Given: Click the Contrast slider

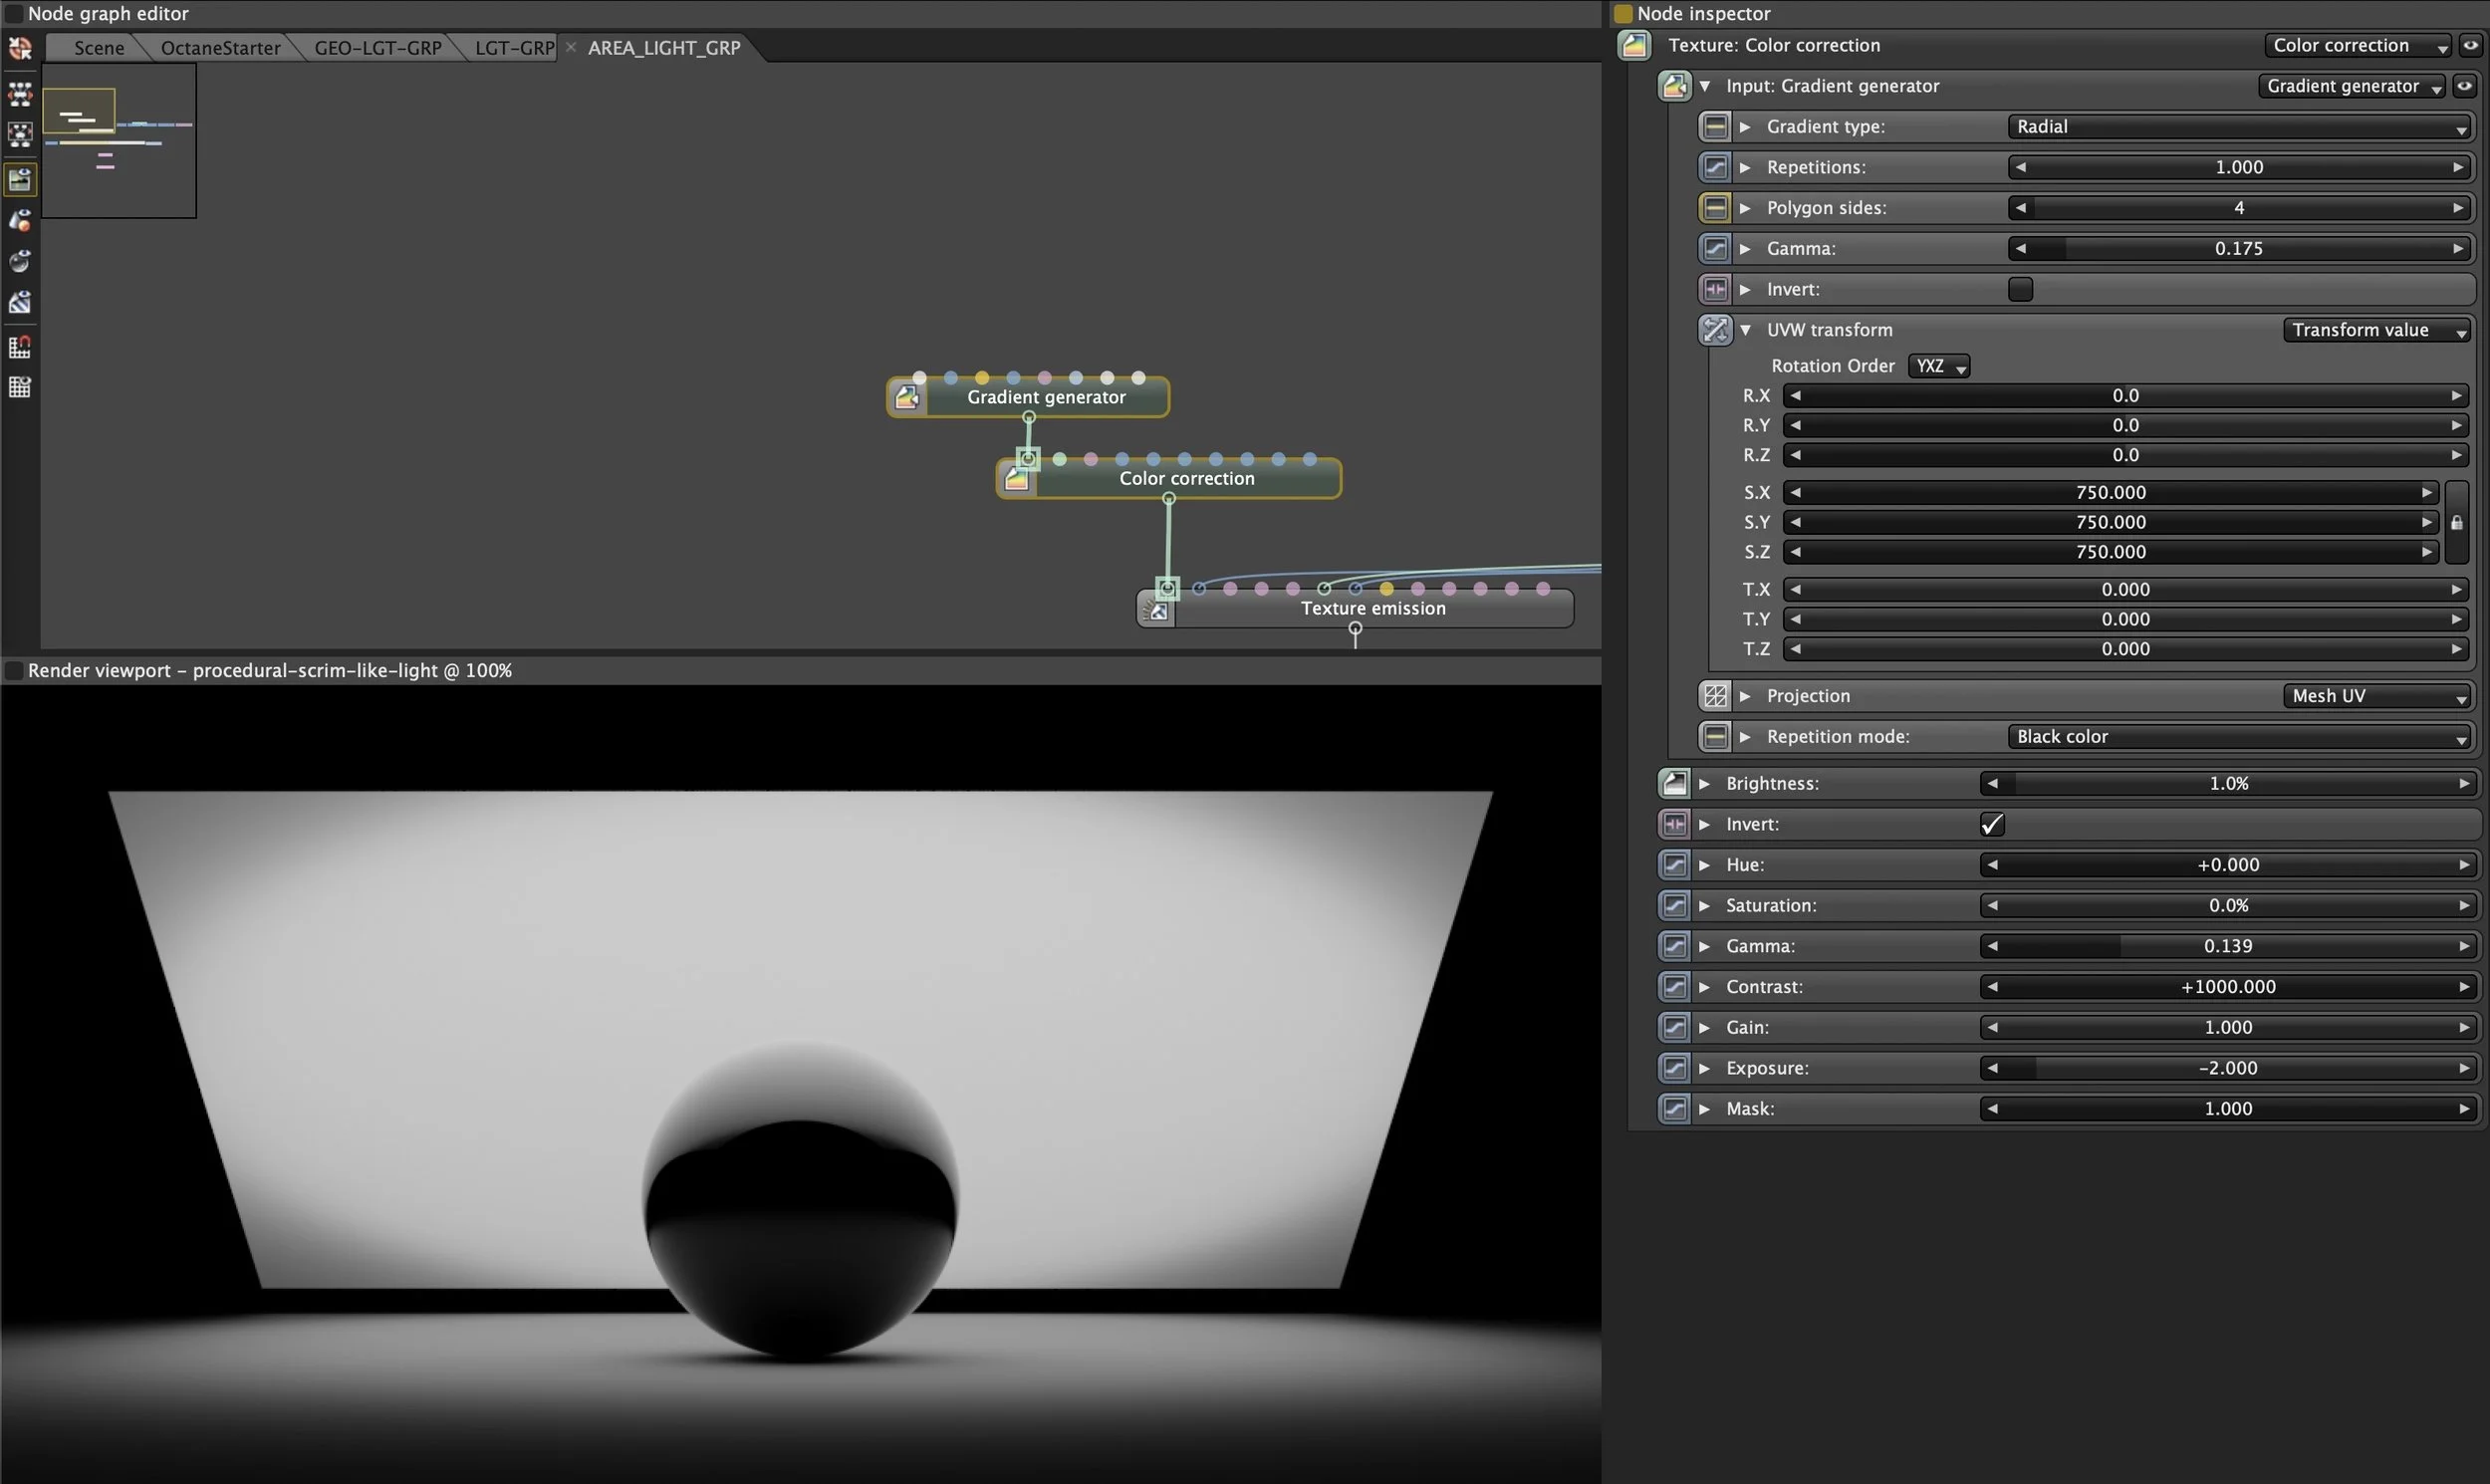Looking at the screenshot, I should coord(2228,987).
